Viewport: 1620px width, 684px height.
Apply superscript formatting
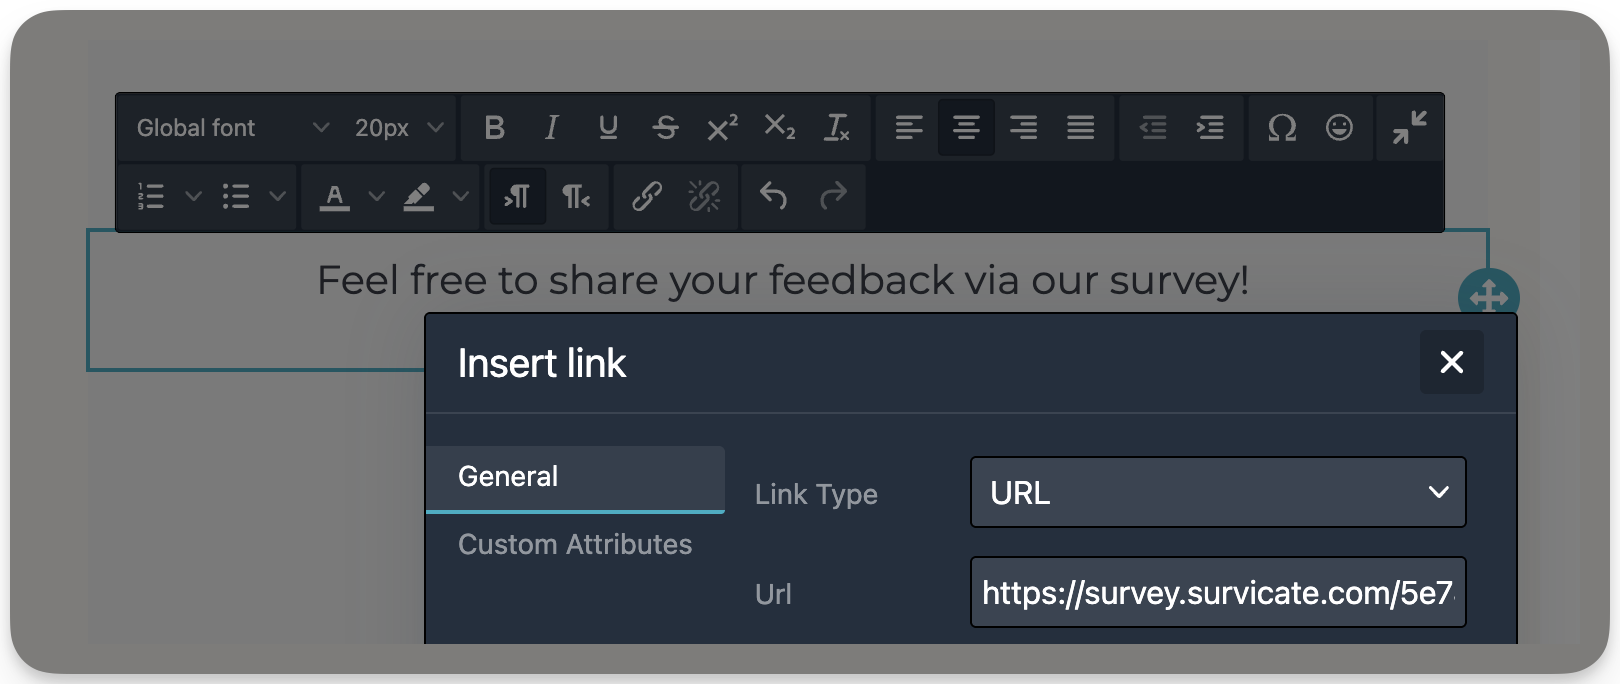pyautogui.click(x=722, y=128)
